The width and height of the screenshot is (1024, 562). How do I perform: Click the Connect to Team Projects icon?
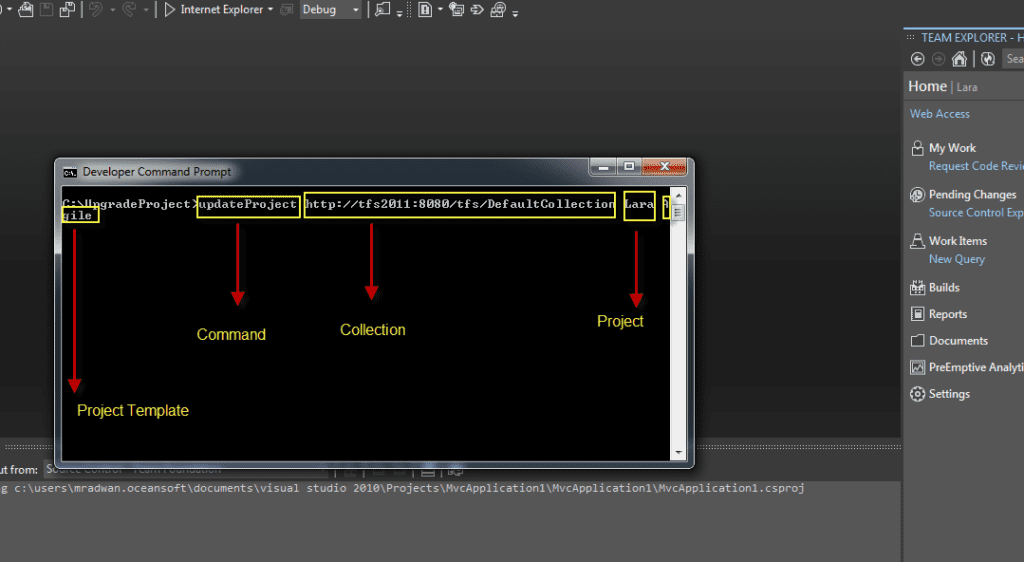tap(988, 59)
